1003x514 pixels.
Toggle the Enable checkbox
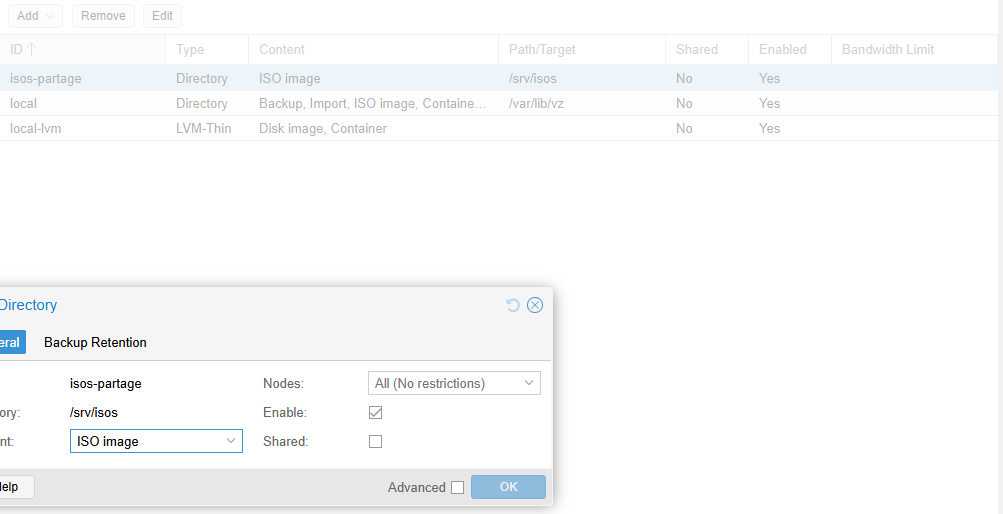(x=375, y=413)
